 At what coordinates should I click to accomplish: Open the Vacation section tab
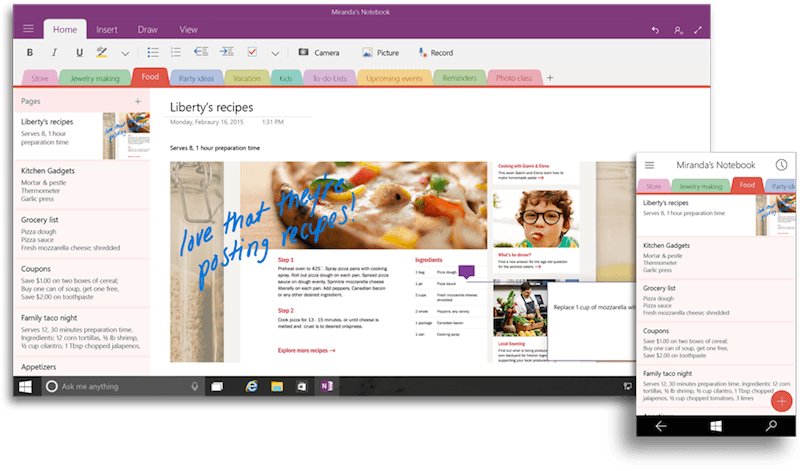(x=246, y=77)
